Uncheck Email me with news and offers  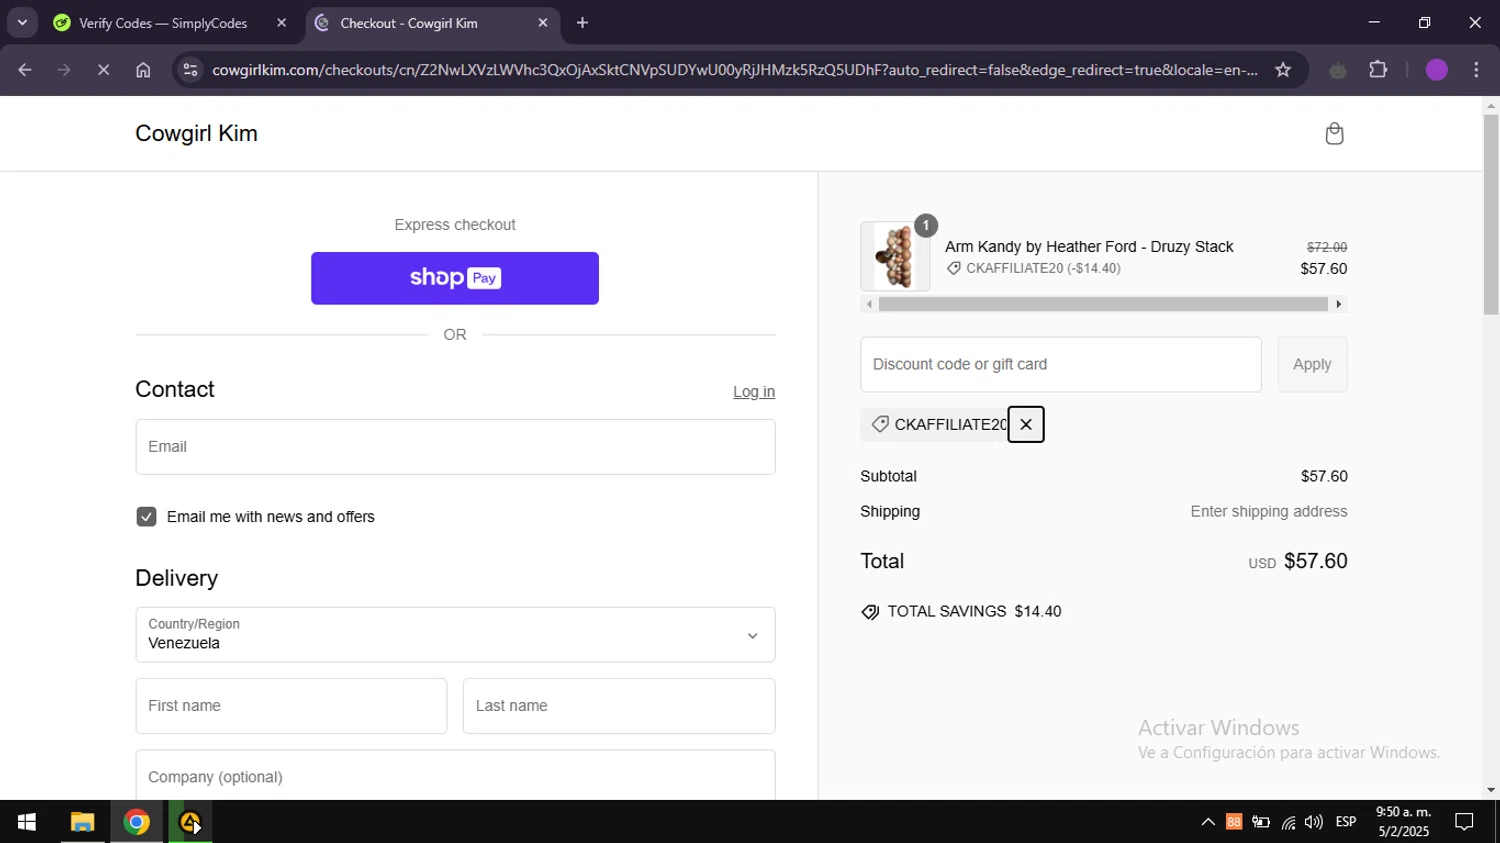tap(146, 516)
